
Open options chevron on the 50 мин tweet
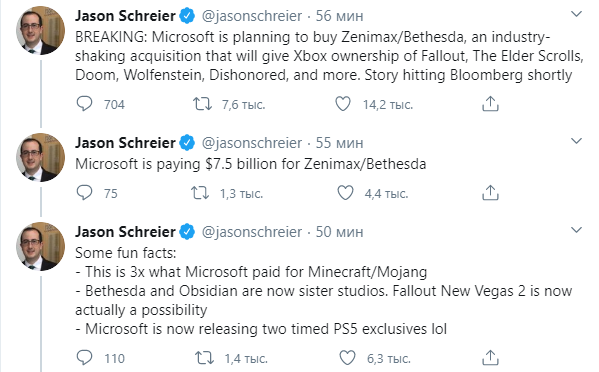[x=576, y=230]
